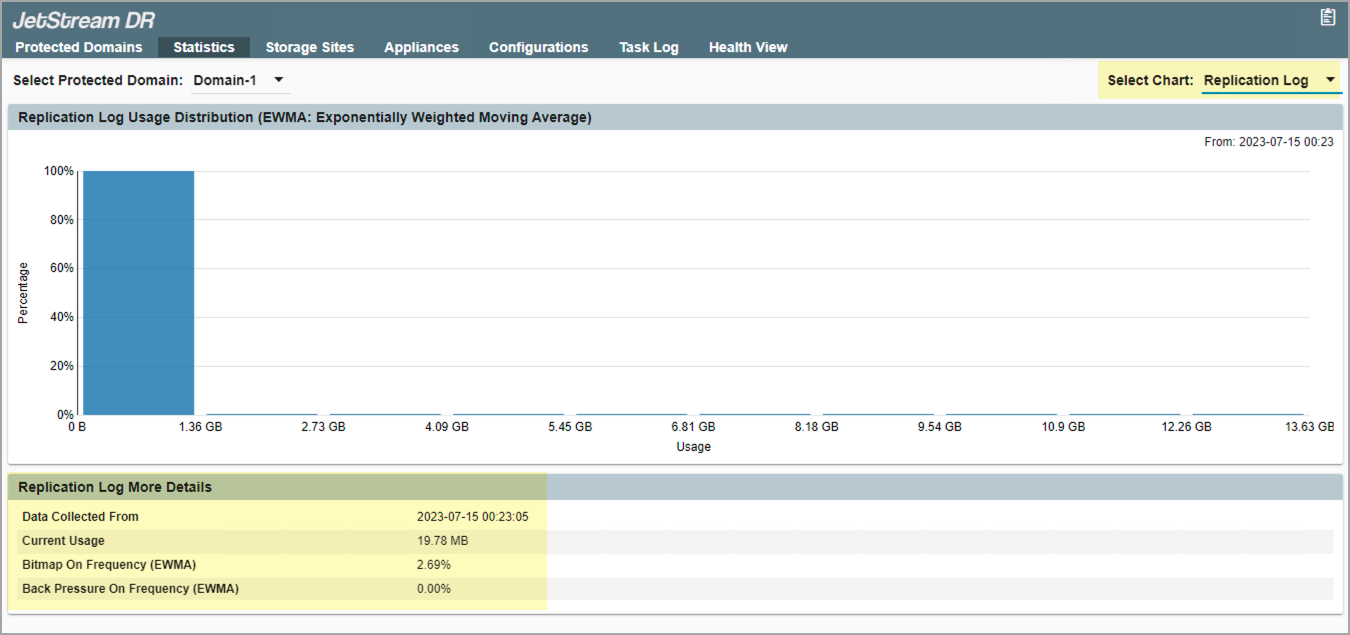
Task: View the Task Log tab
Action: 648,47
